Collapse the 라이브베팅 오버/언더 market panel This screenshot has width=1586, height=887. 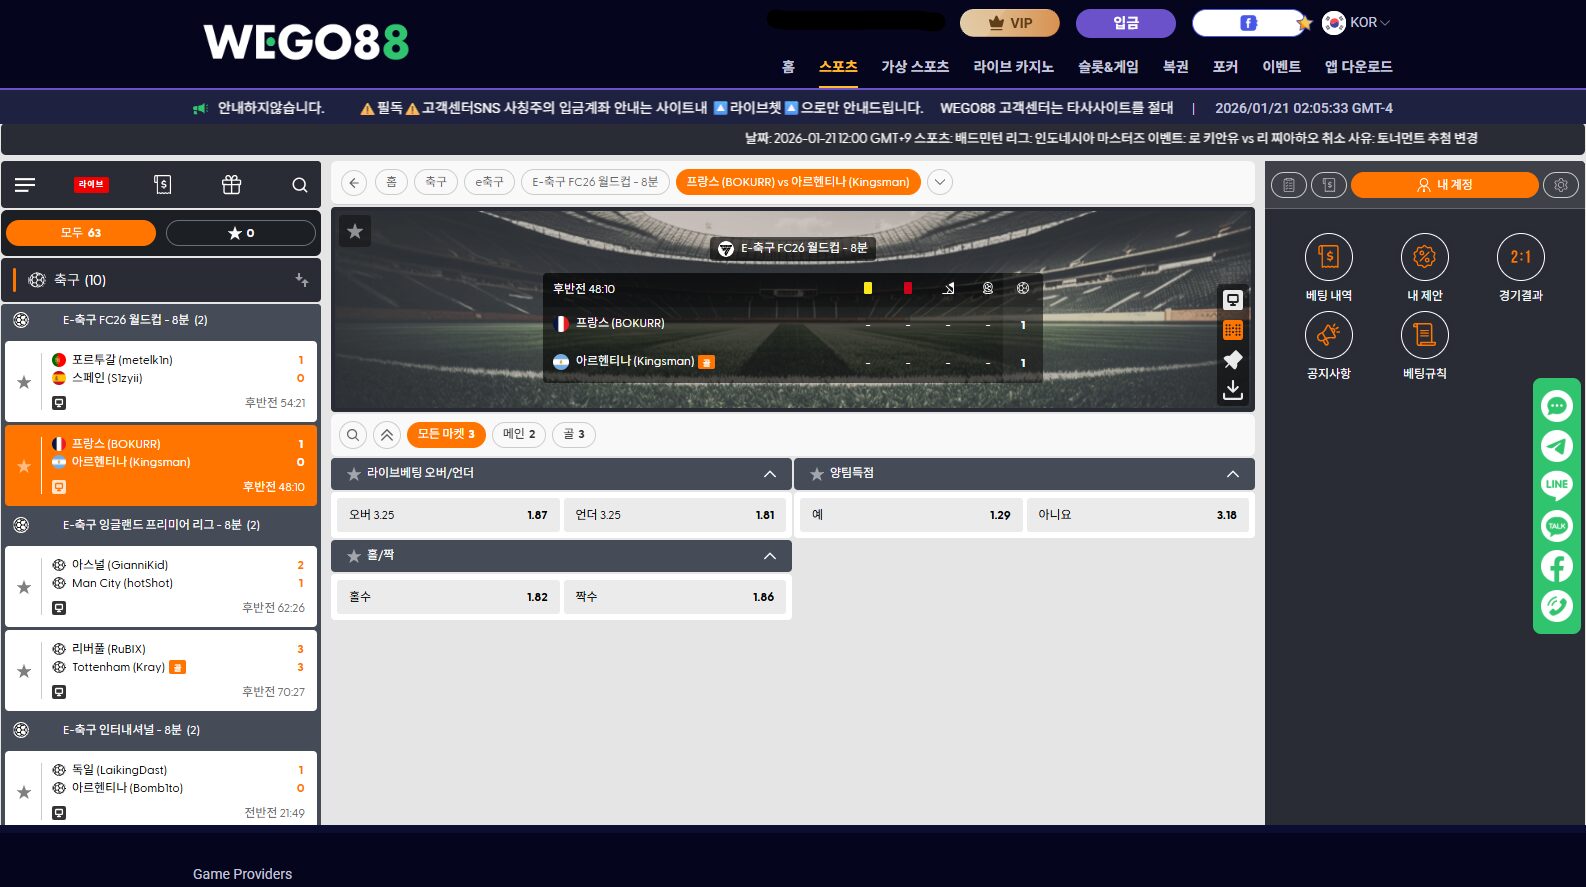click(x=770, y=474)
